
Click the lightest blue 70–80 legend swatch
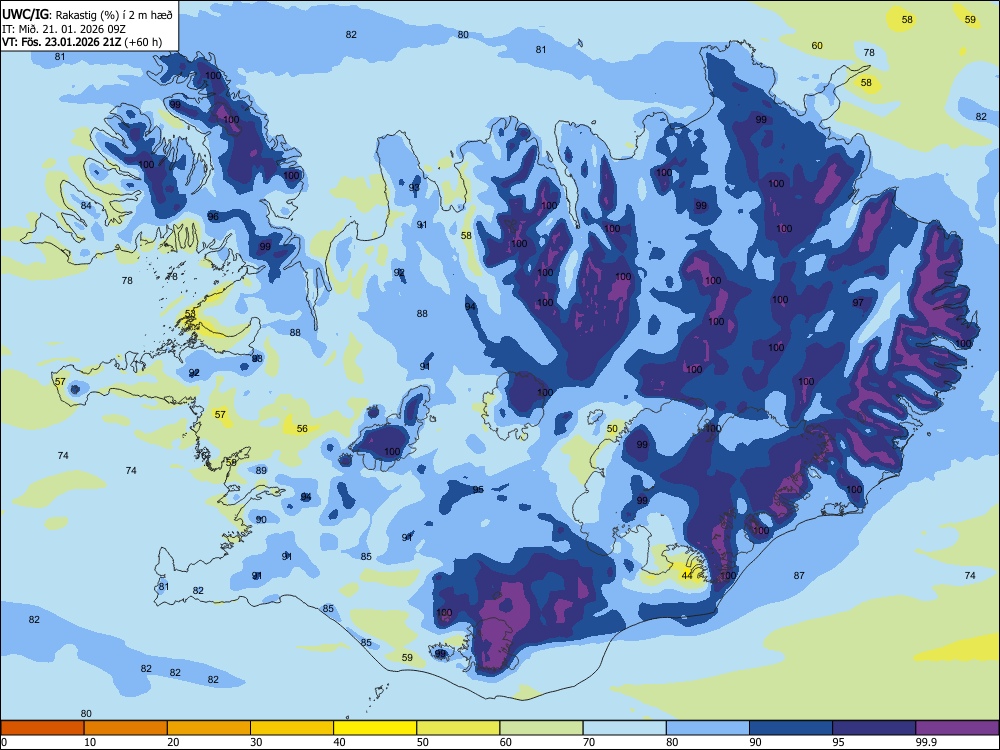[x=624, y=728]
